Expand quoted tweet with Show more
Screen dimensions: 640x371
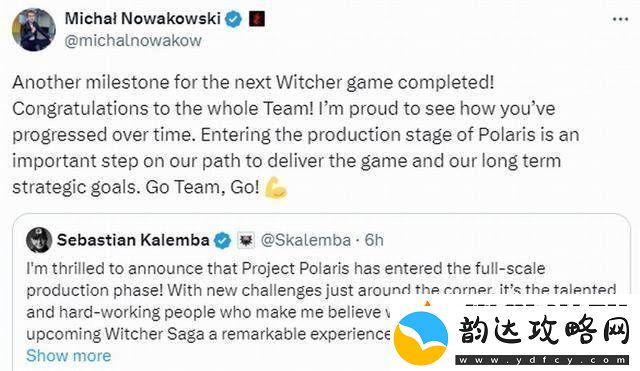pyautogui.click(x=69, y=355)
